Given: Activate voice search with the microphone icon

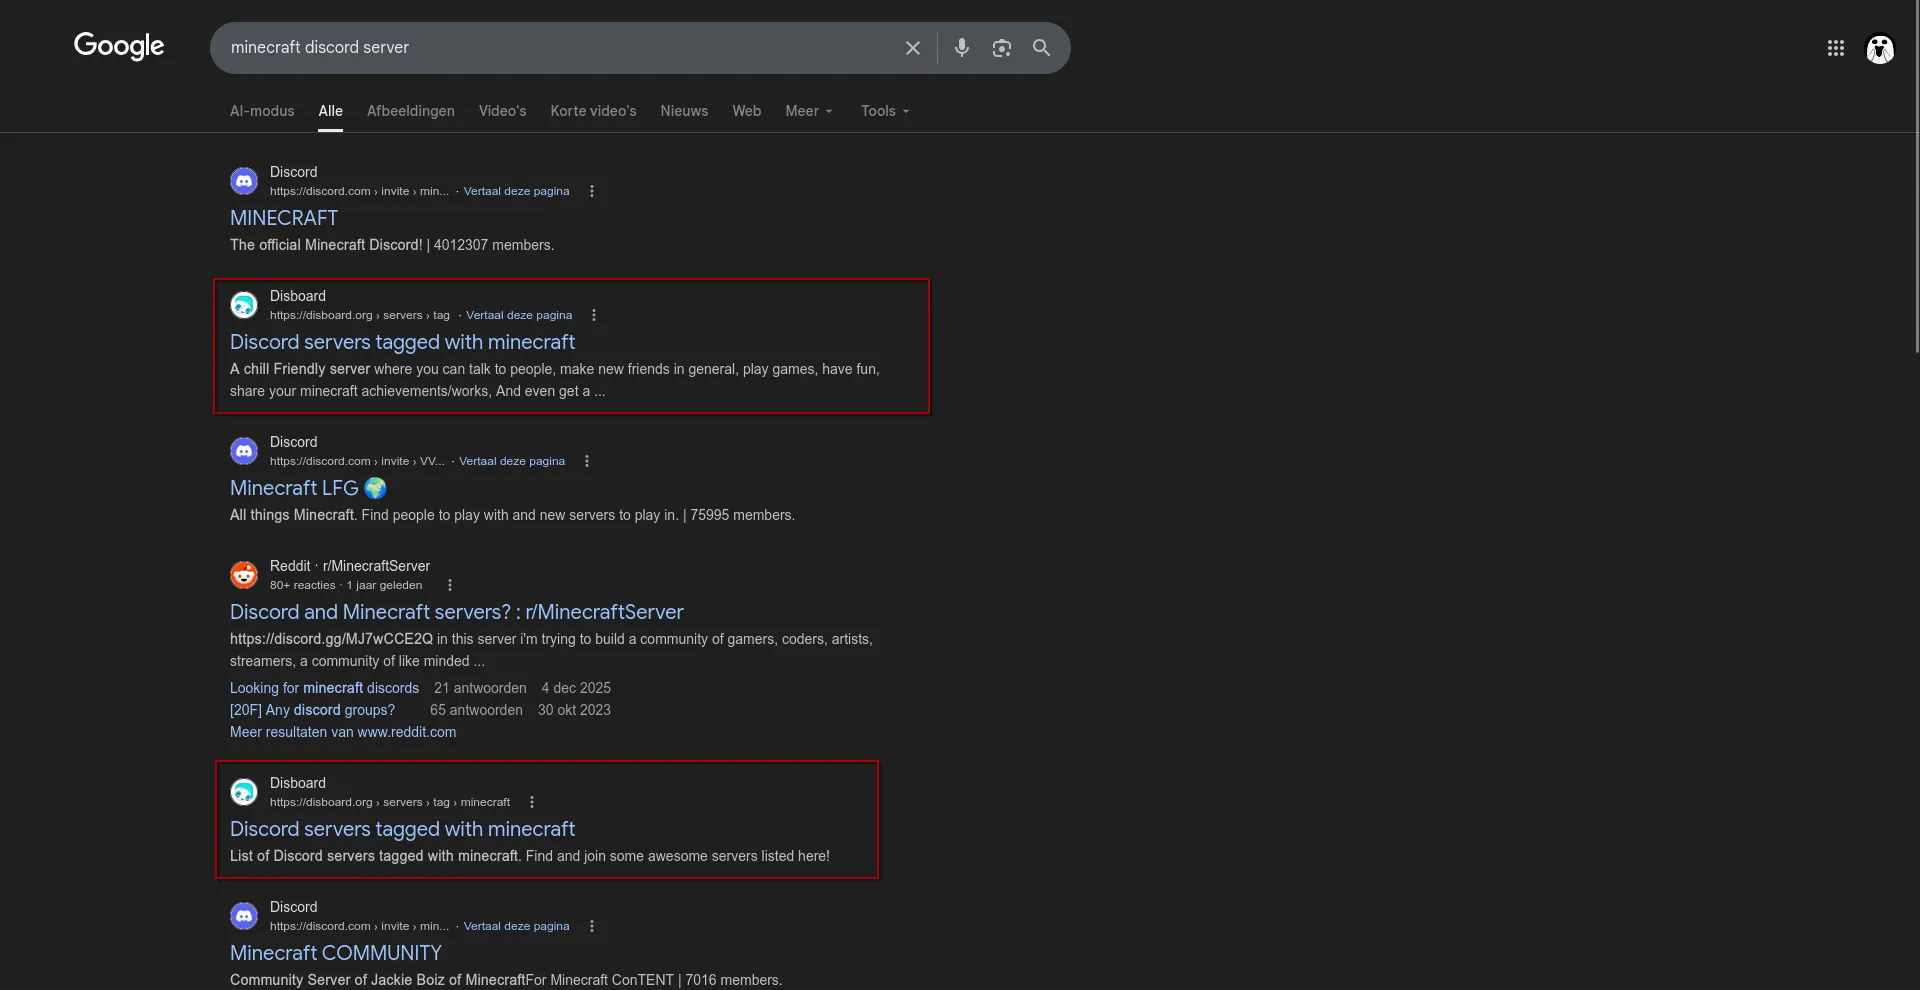Looking at the screenshot, I should (962, 47).
